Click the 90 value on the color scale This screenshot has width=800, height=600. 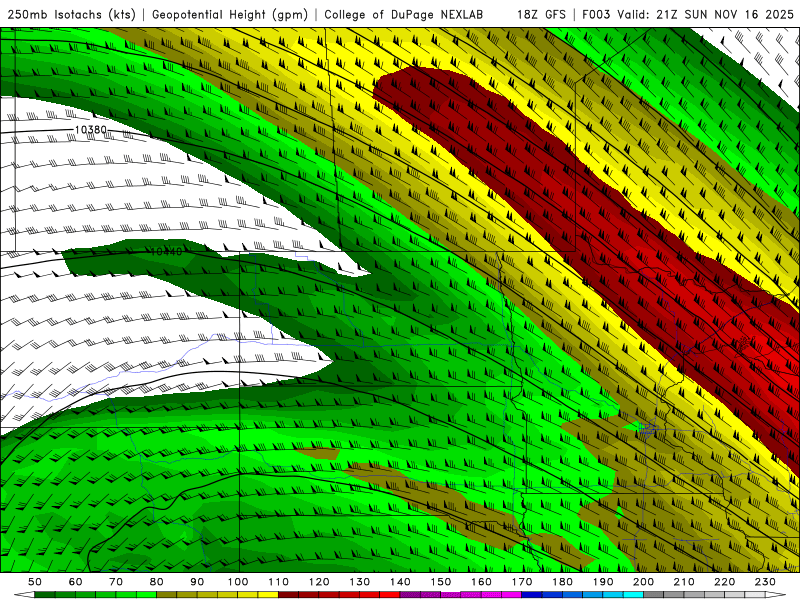[197, 582]
